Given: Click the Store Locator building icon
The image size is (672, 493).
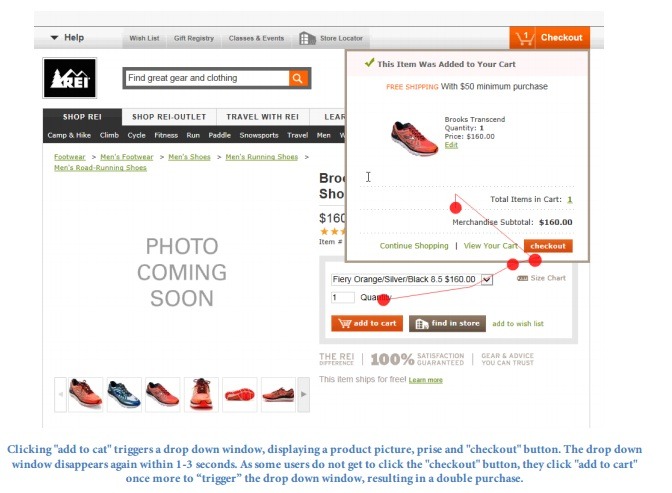Looking at the screenshot, I should coord(307,39).
